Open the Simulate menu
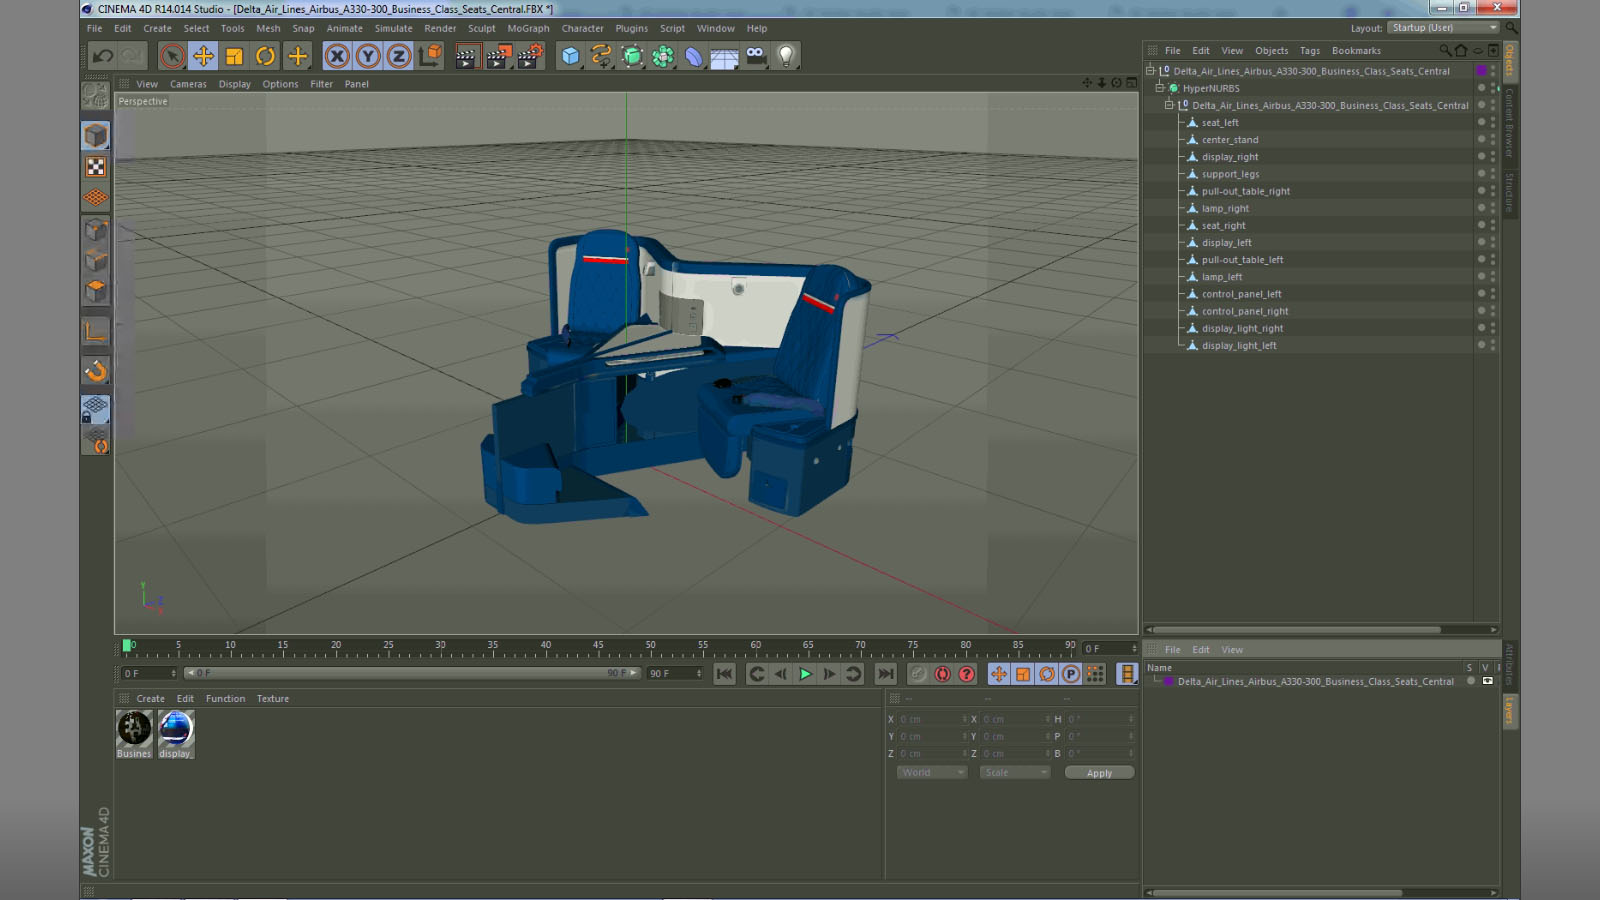Image resolution: width=1600 pixels, height=900 pixels. pos(393,28)
